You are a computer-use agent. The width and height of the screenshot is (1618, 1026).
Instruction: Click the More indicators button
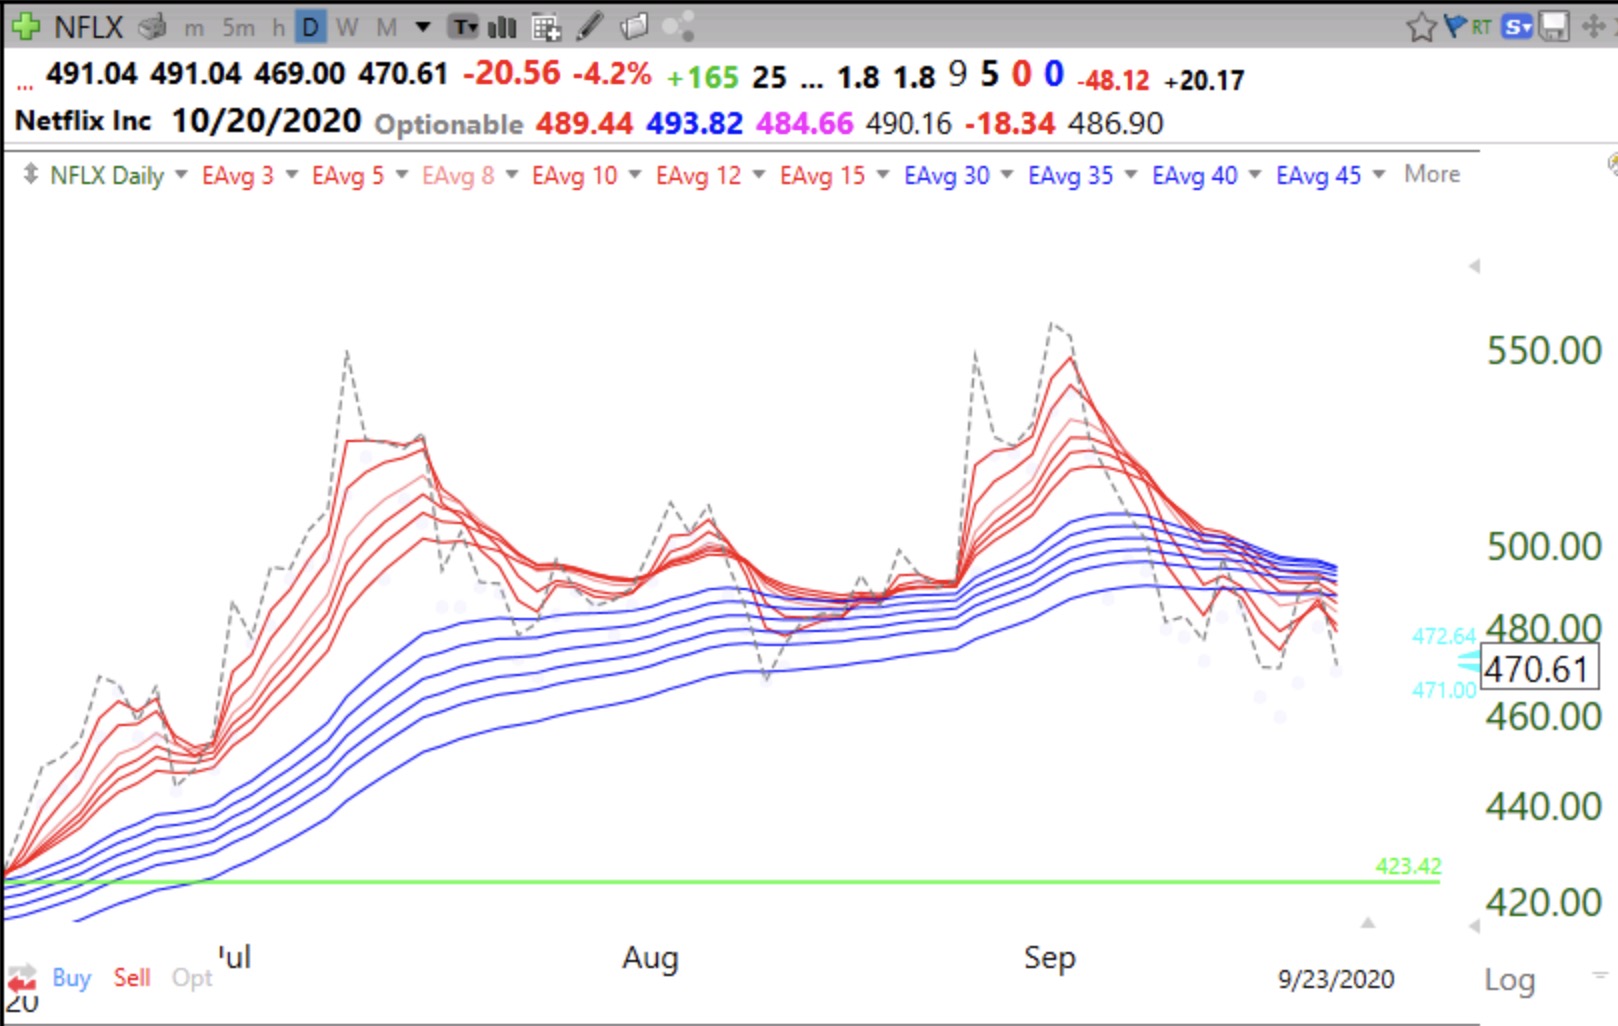point(1432,174)
